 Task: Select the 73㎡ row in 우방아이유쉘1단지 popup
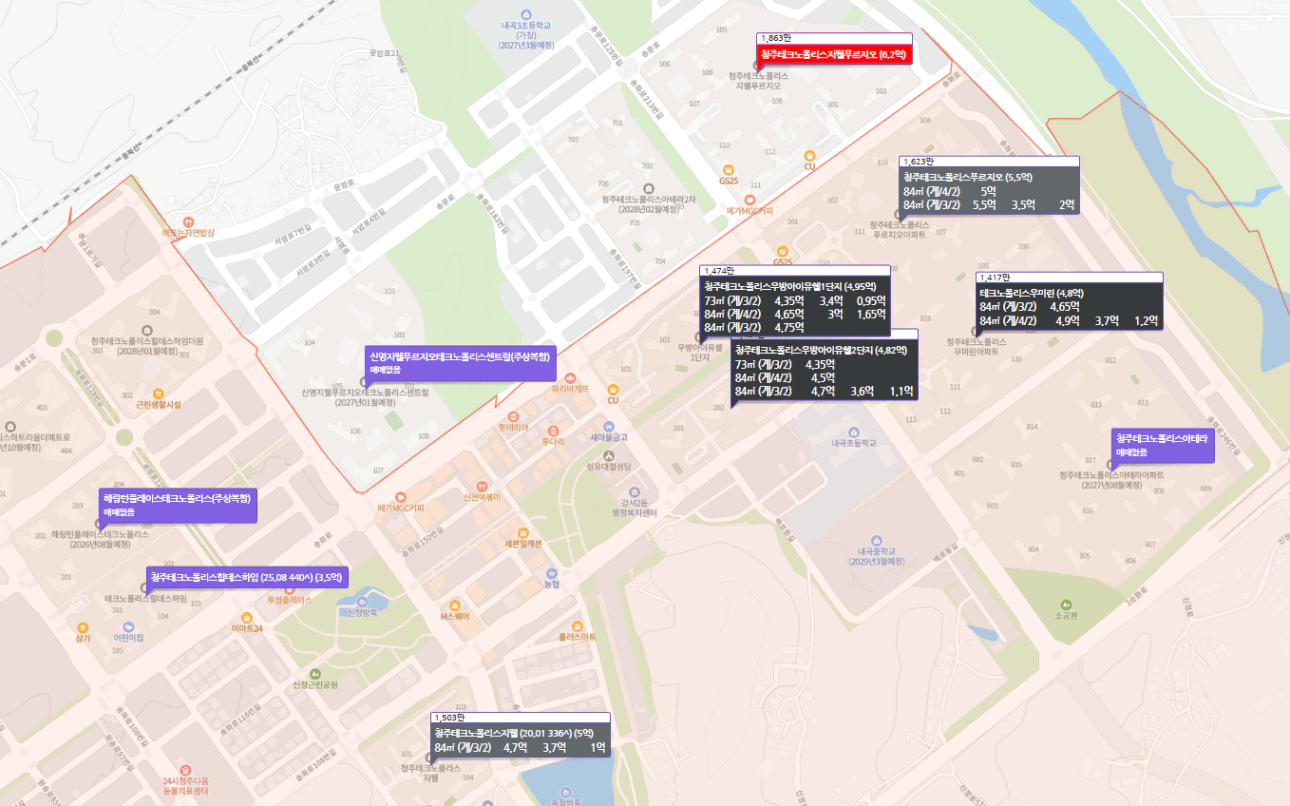point(795,300)
